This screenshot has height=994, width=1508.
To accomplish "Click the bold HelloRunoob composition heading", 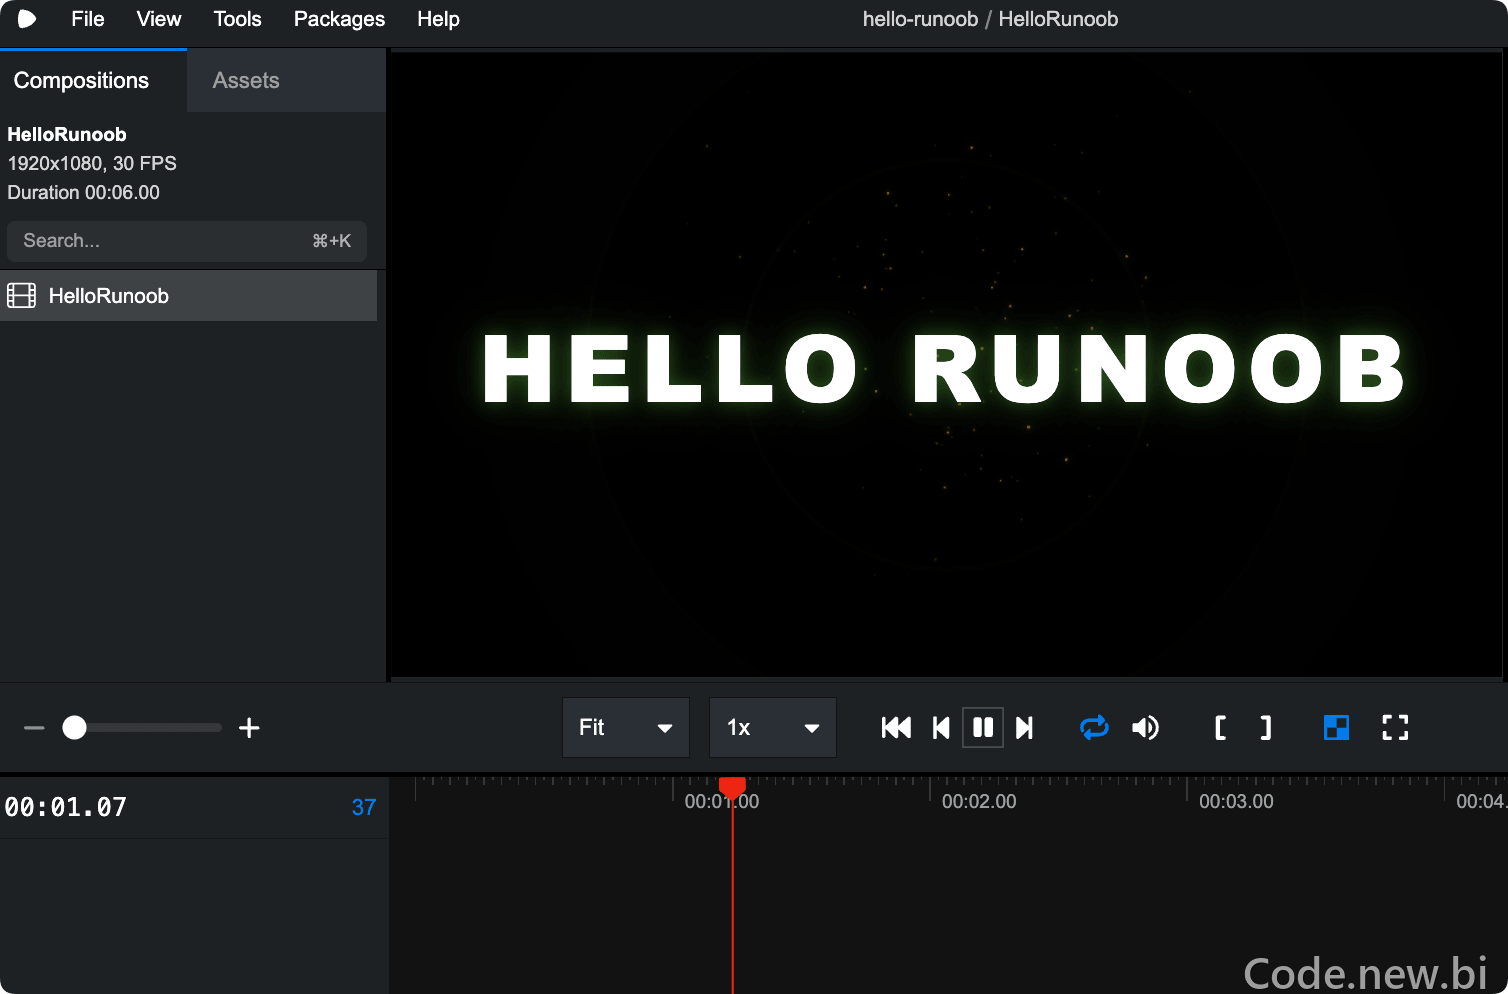I will pyautogui.click(x=67, y=134).
